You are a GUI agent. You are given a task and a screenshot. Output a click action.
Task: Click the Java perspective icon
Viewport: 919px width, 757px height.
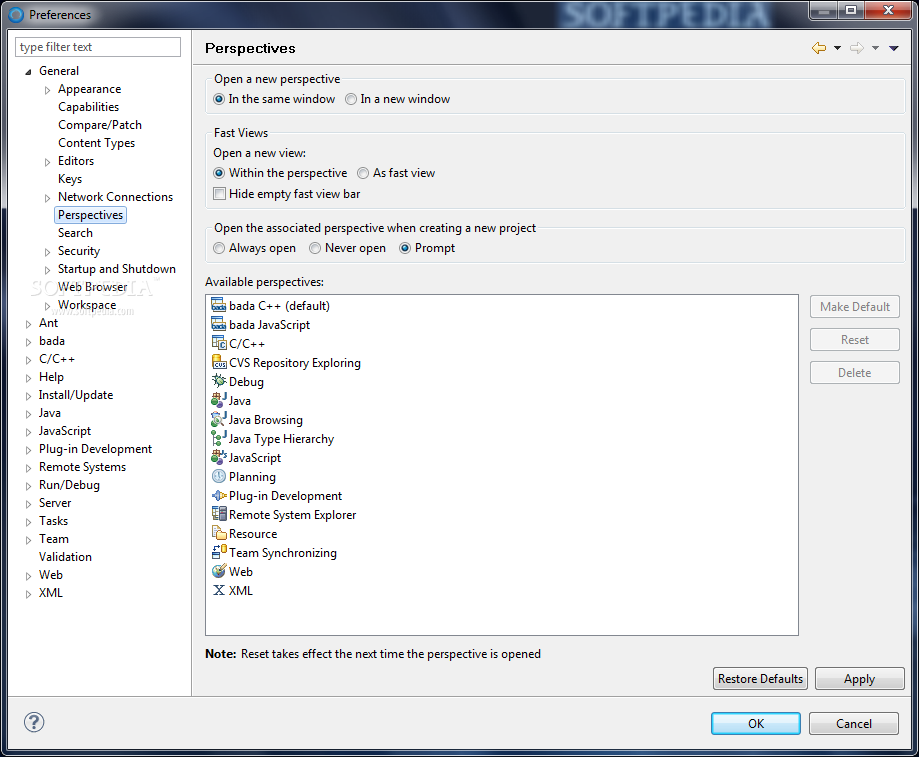pos(219,400)
